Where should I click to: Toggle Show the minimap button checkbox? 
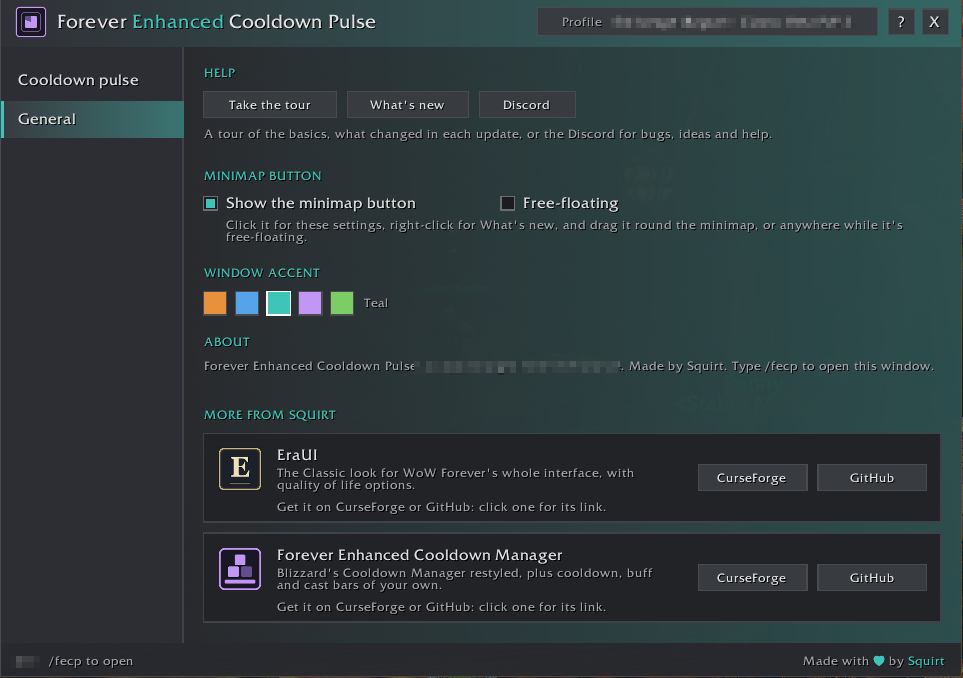coord(211,203)
